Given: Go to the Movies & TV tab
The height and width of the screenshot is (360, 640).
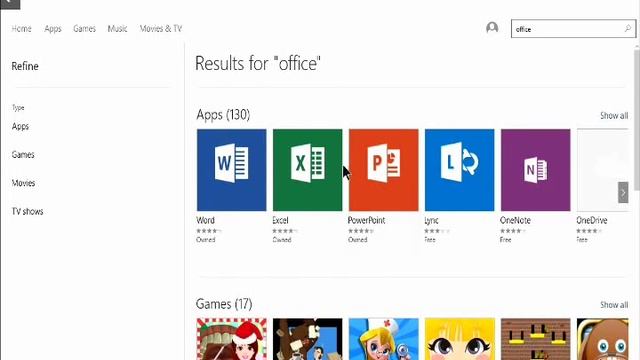Looking at the screenshot, I should [160, 29].
